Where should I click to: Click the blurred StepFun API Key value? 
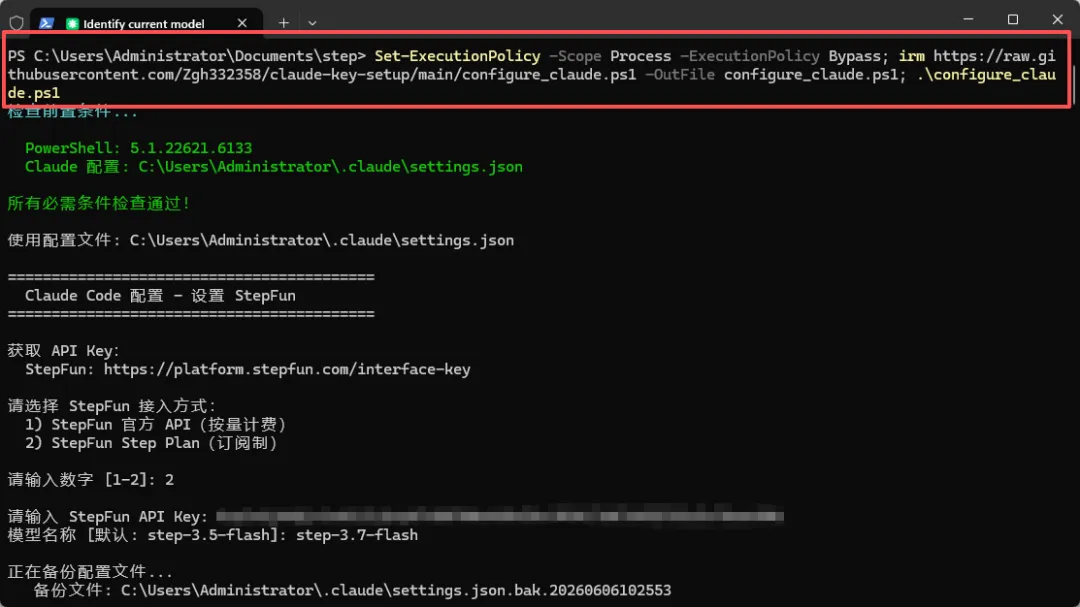(500, 516)
